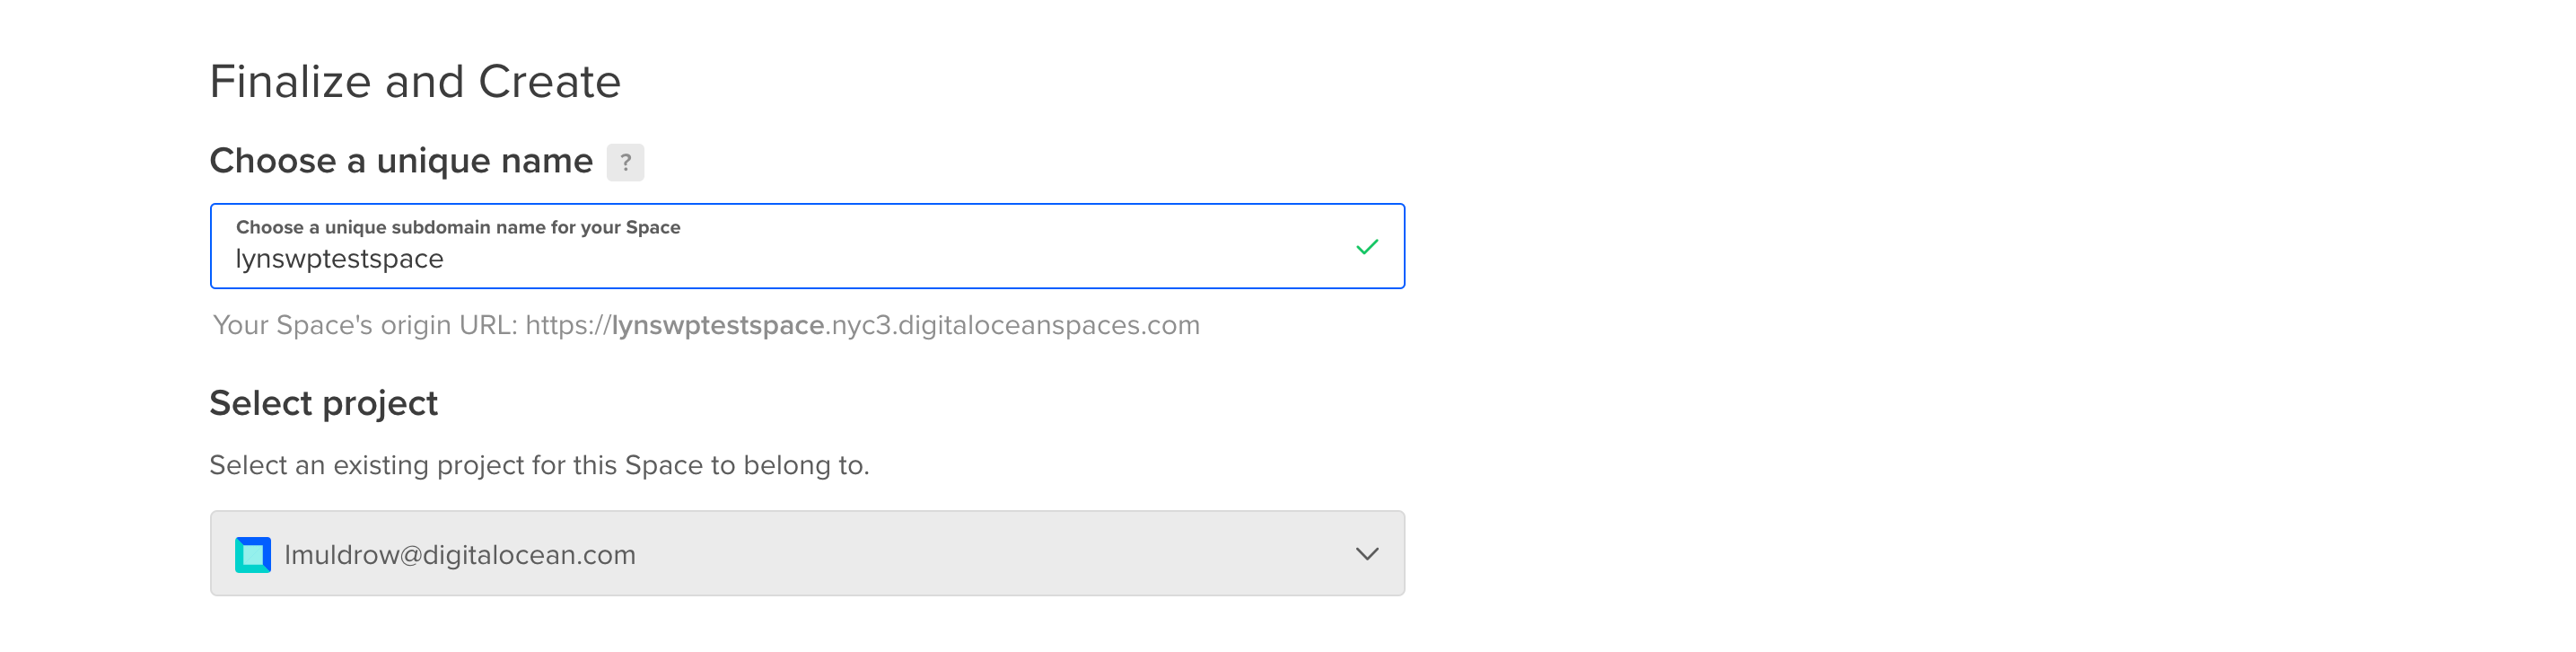Click the question mark help icon
Screen dimensions: 2576x652
(x=625, y=162)
